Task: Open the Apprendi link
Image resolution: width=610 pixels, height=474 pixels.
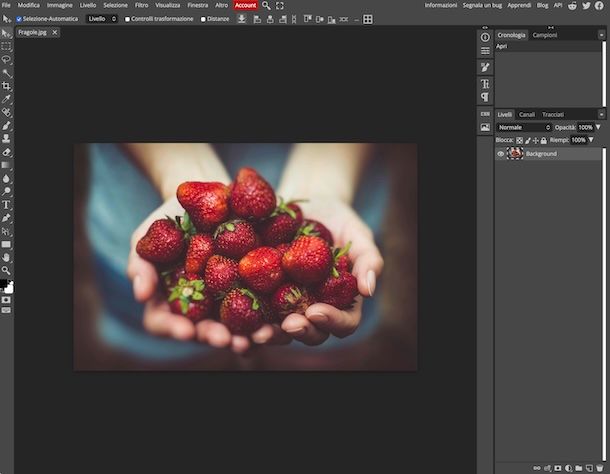Action: (519, 5)
